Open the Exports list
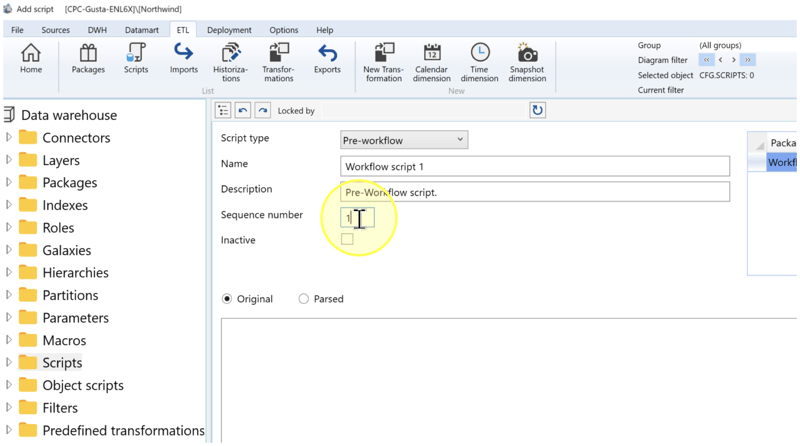This screenshot has width=800, height=446. click(327, 59)
